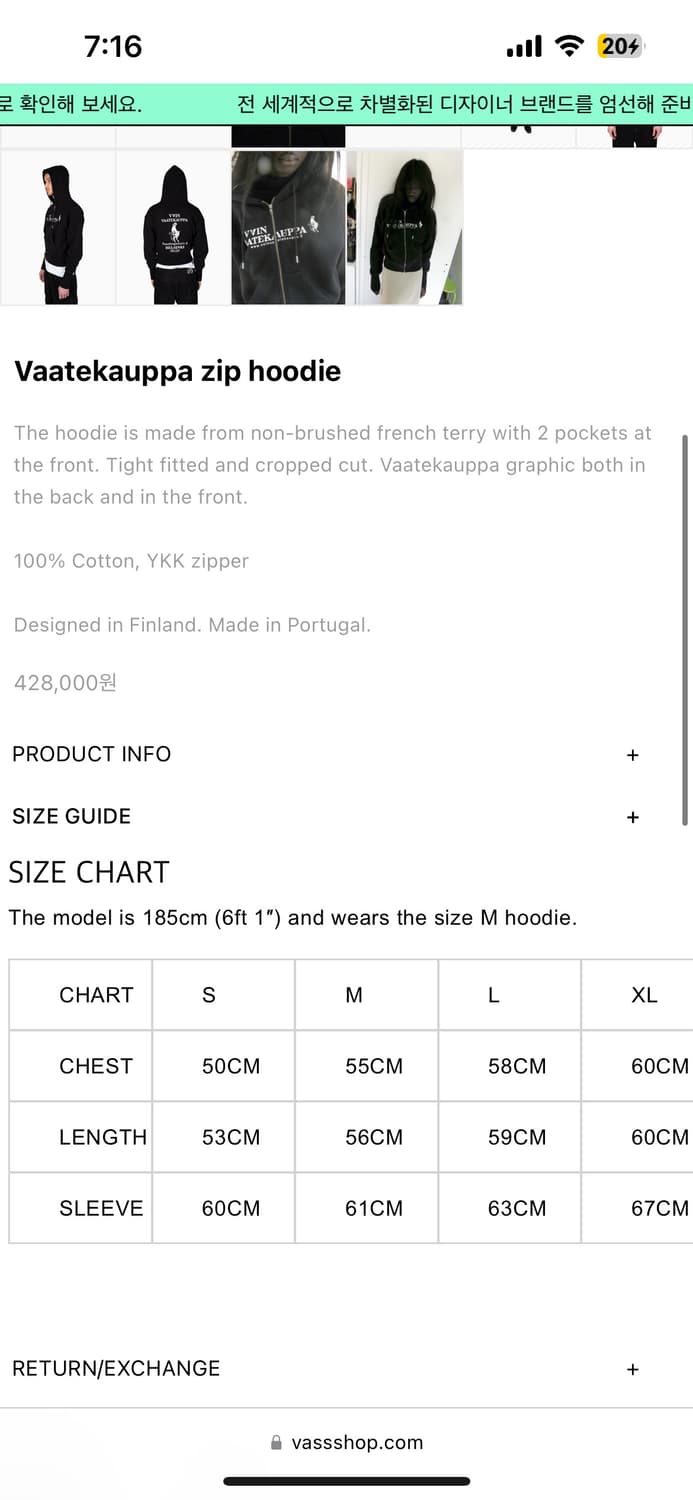Open the back-view hoodie thumbnail

click(x=173, y=228)
